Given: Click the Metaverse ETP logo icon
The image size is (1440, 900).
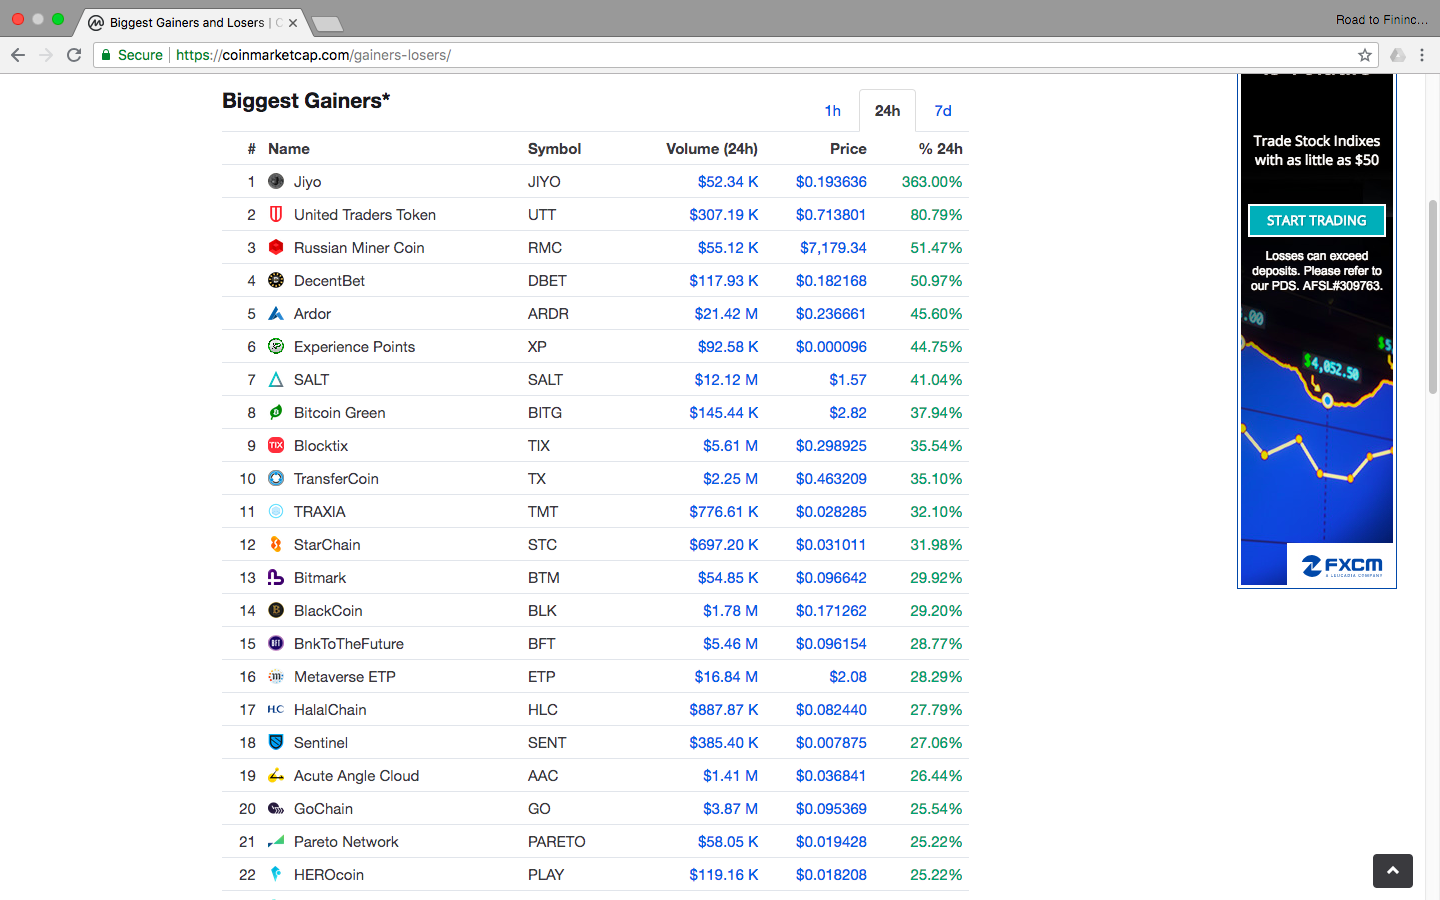Looking at the screenshot, I should tap(276, 676).
